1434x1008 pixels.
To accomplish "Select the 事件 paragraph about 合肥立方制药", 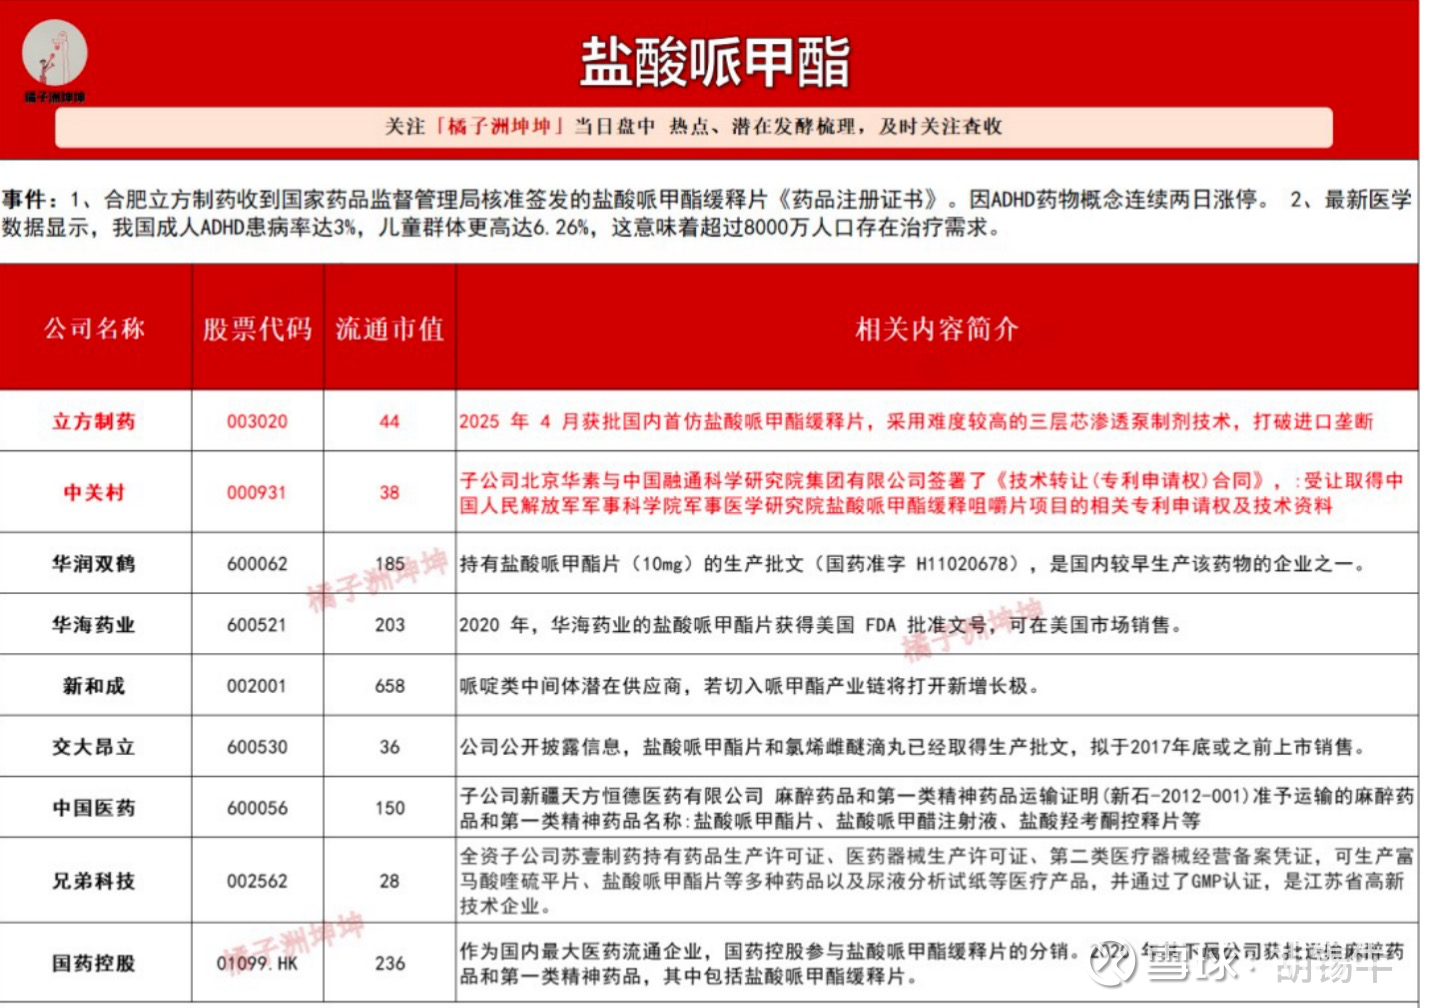I will coord(707,213).
